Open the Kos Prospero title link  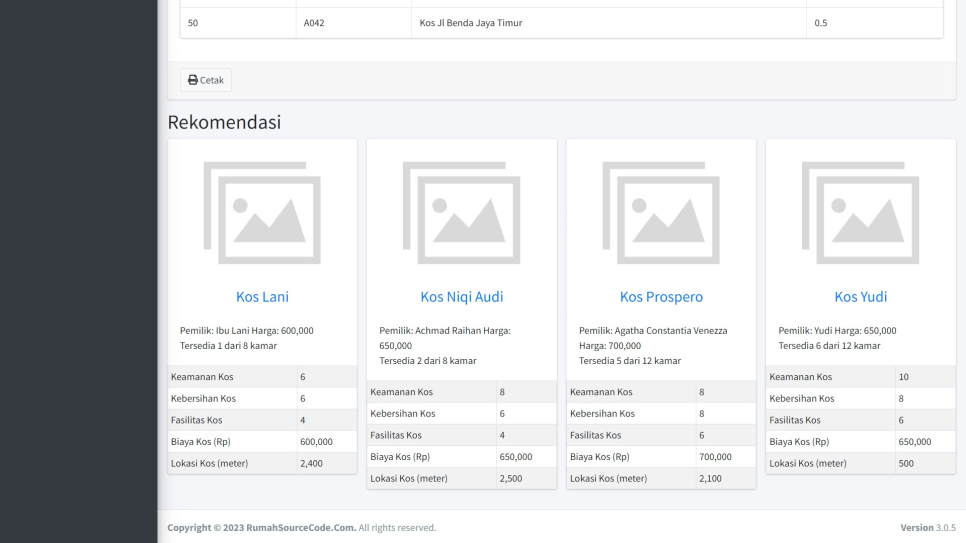(661, 296)
